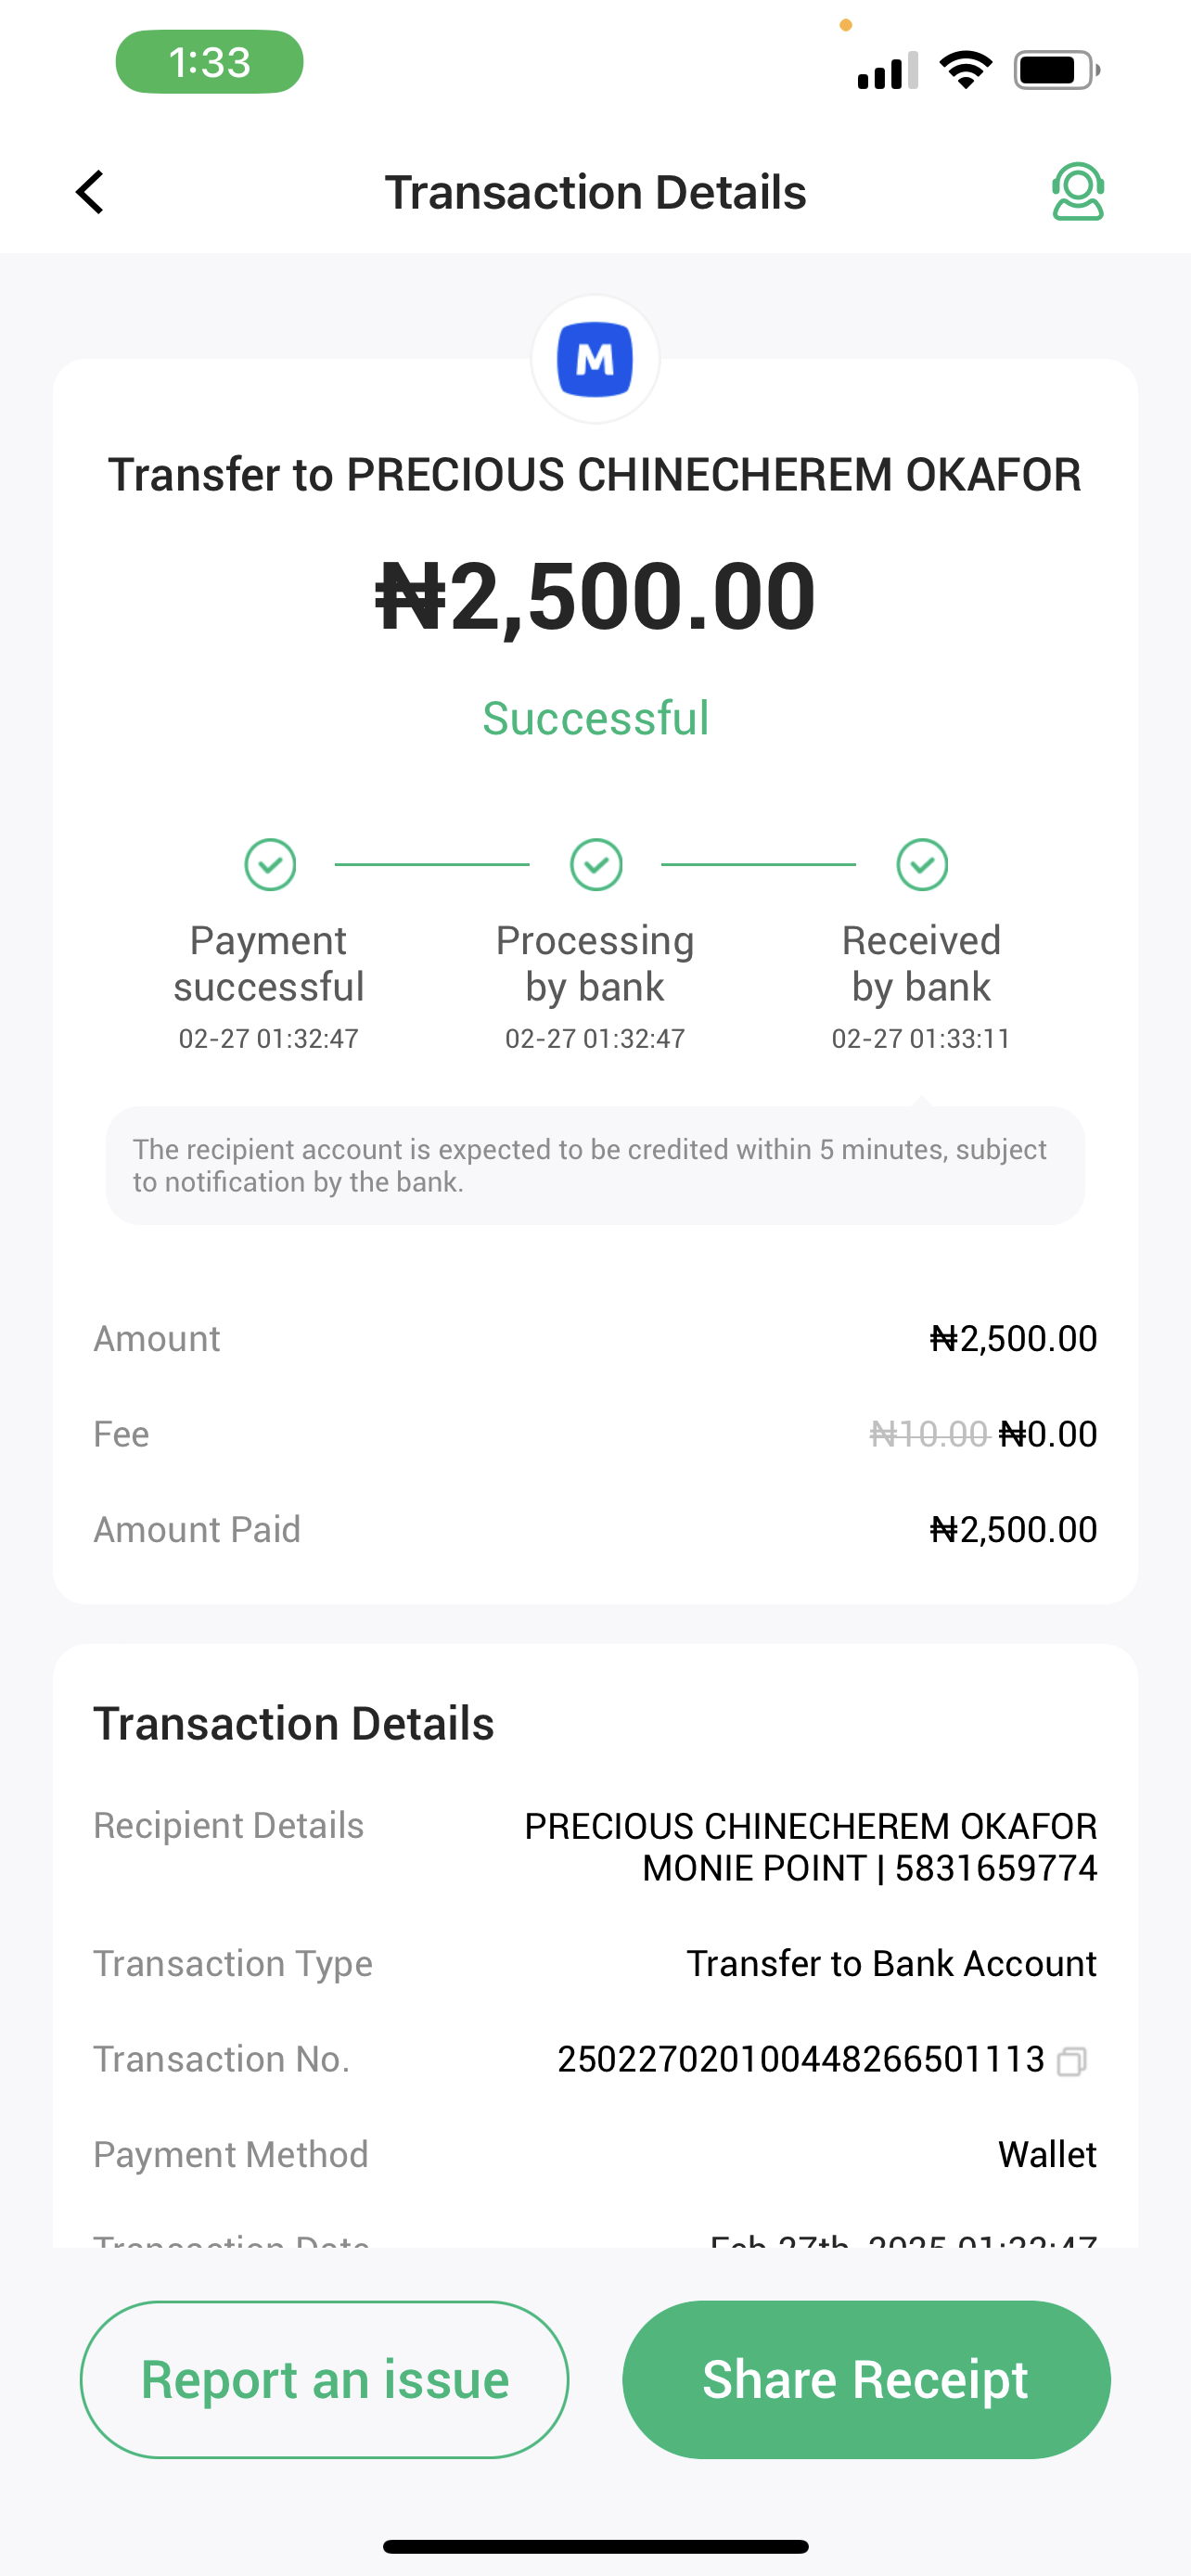This screenshot has height=2576, width=1191.
Task: Tap the Payment successful checkmark icon
Action: 270,864
